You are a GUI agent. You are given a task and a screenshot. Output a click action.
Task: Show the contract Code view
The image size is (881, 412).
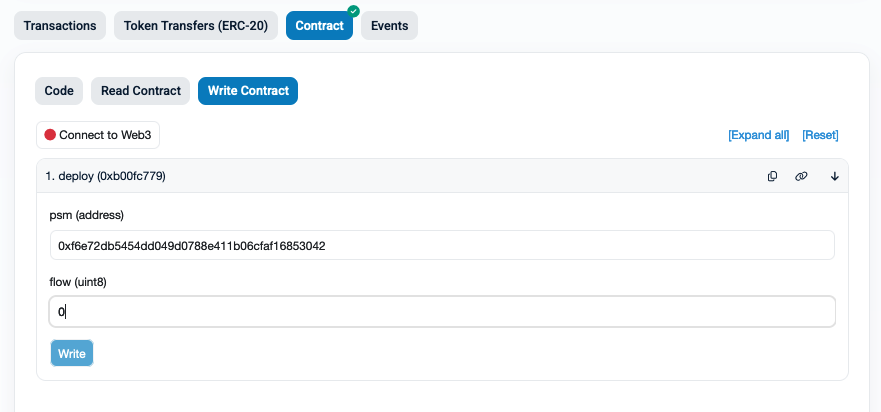(59, 91)
